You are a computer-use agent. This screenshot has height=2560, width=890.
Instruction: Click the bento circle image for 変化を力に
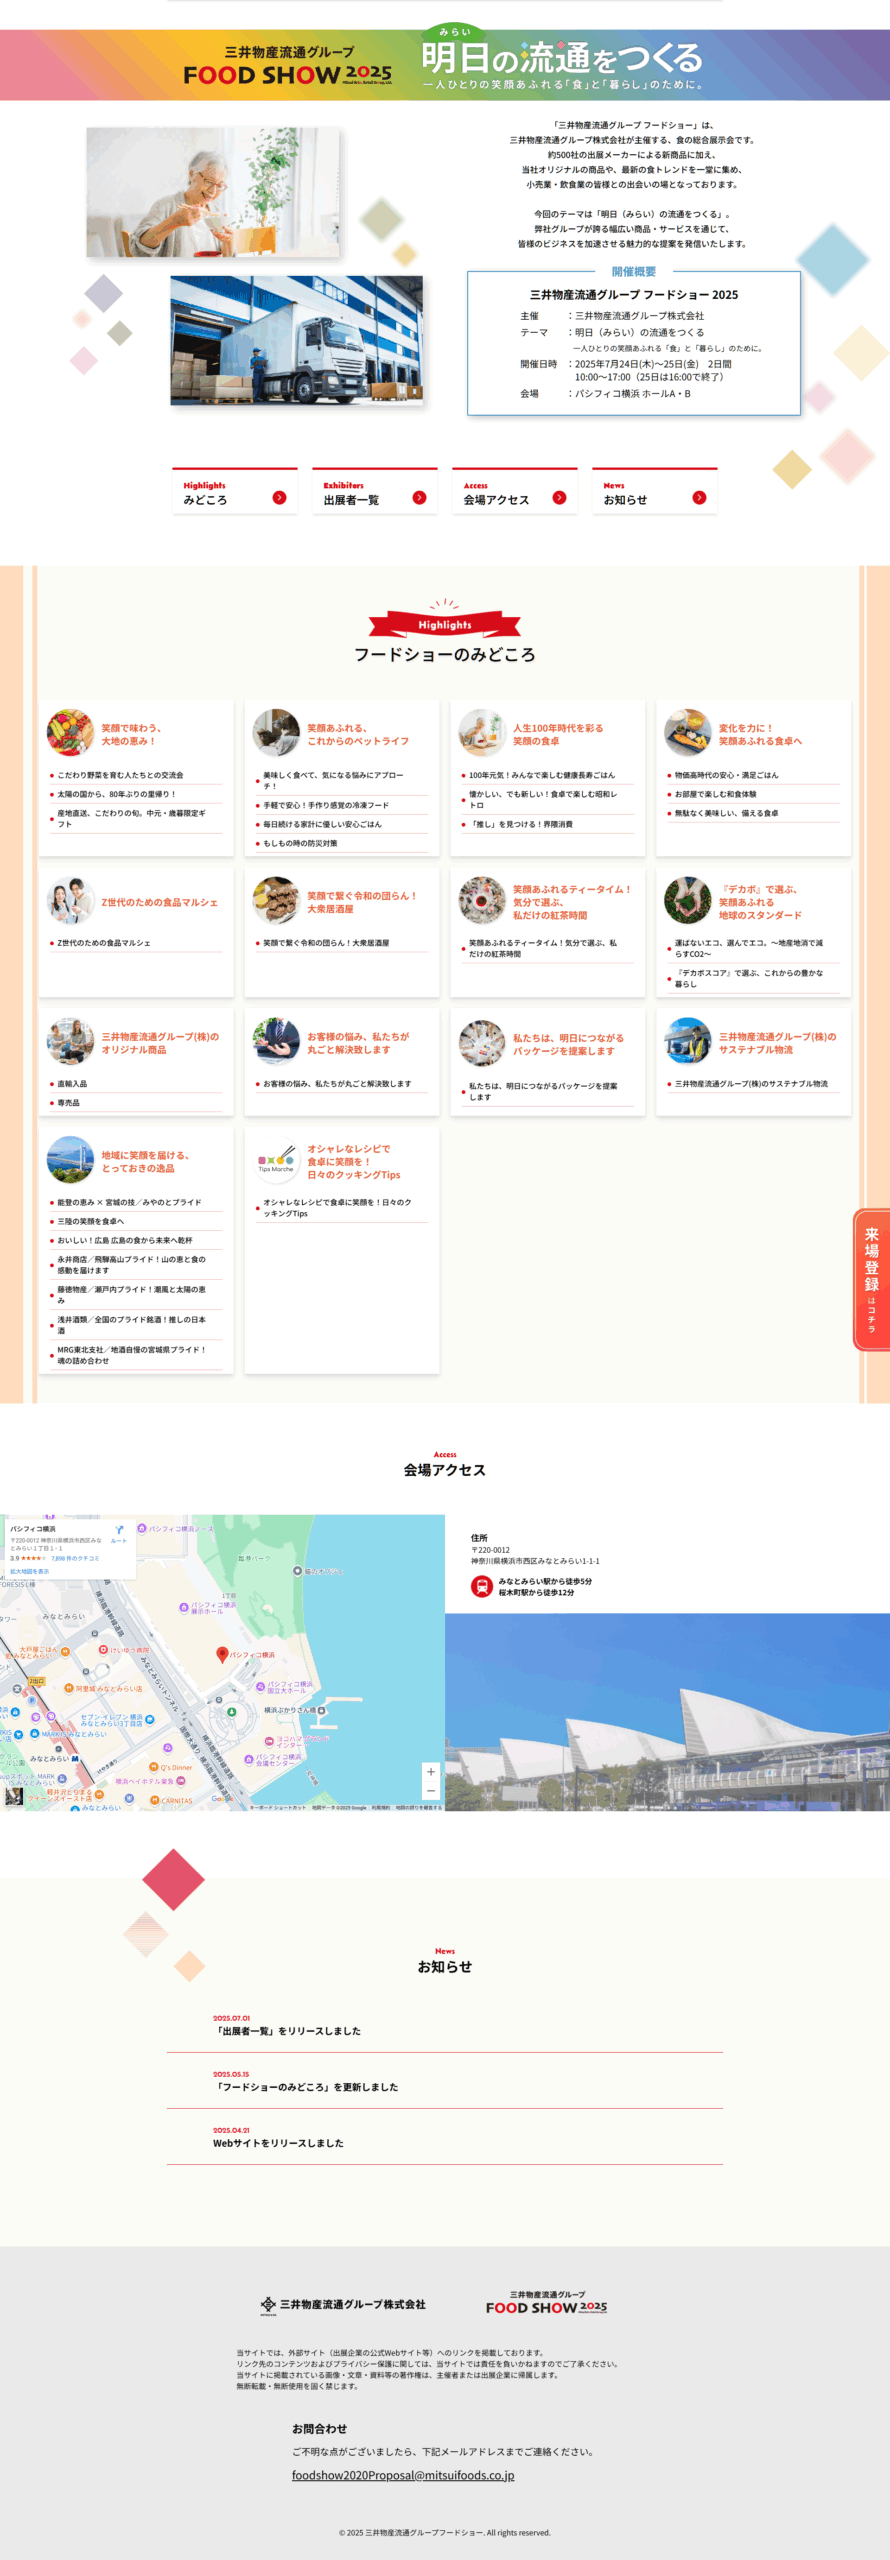[688, 733]
